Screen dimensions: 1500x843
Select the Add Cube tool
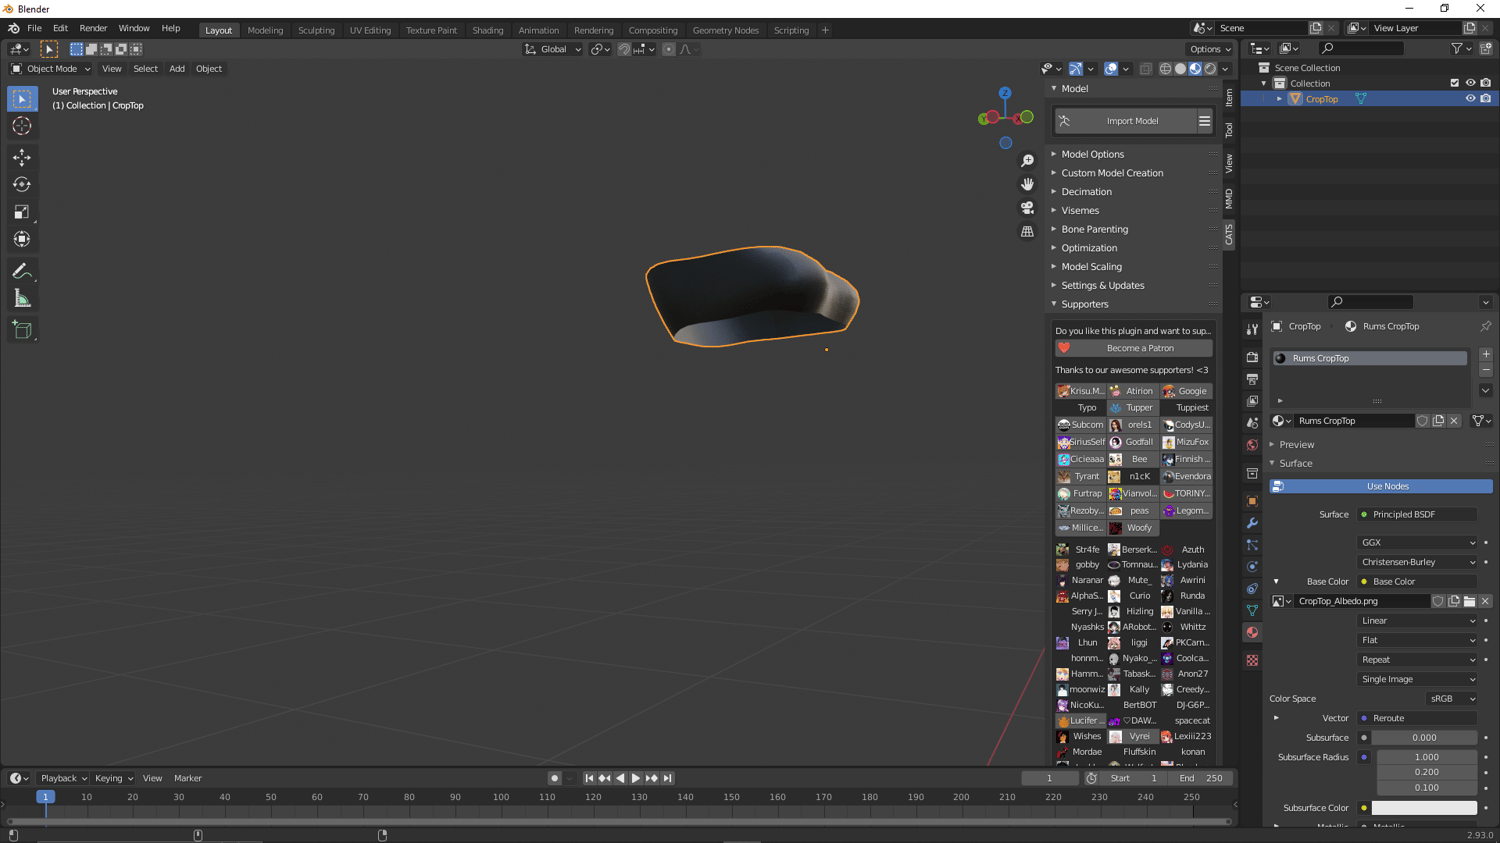coord(22,330)
